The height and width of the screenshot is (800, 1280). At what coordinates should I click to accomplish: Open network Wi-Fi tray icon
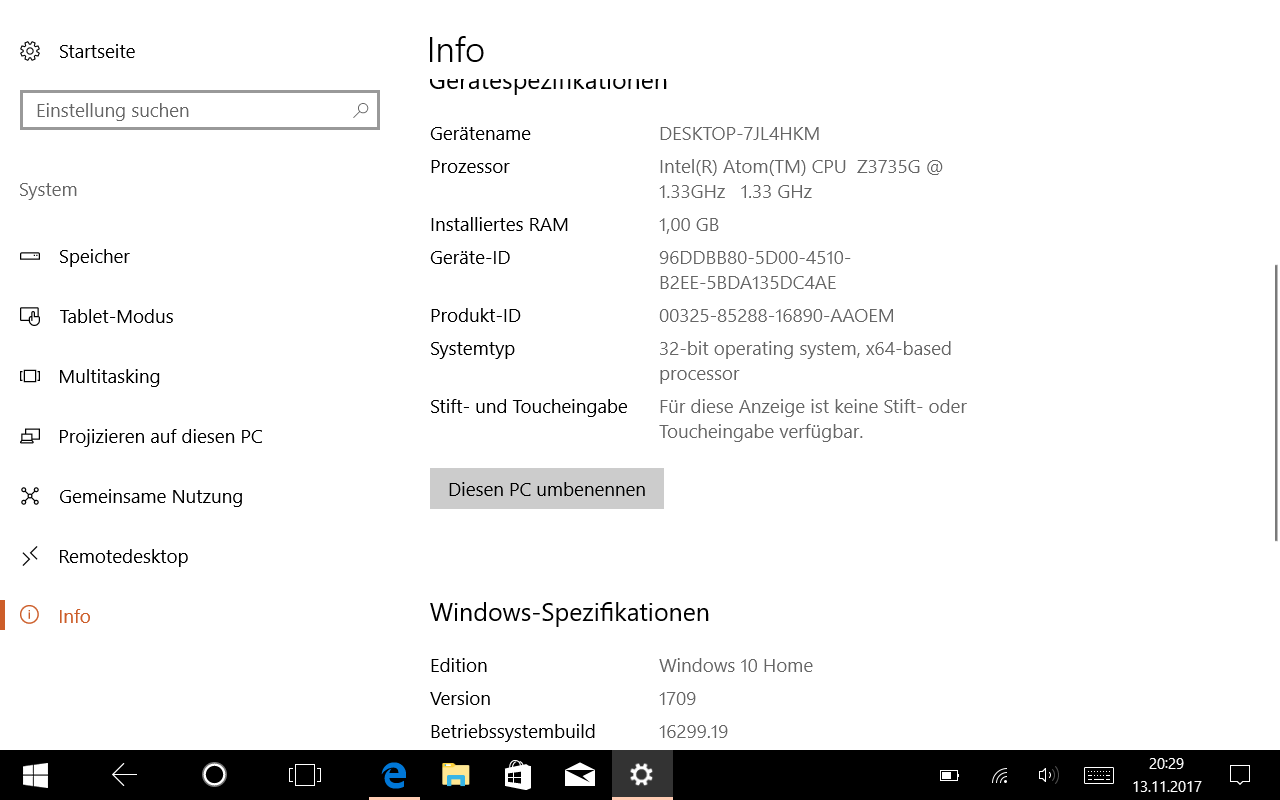click(x=999, y=775)
